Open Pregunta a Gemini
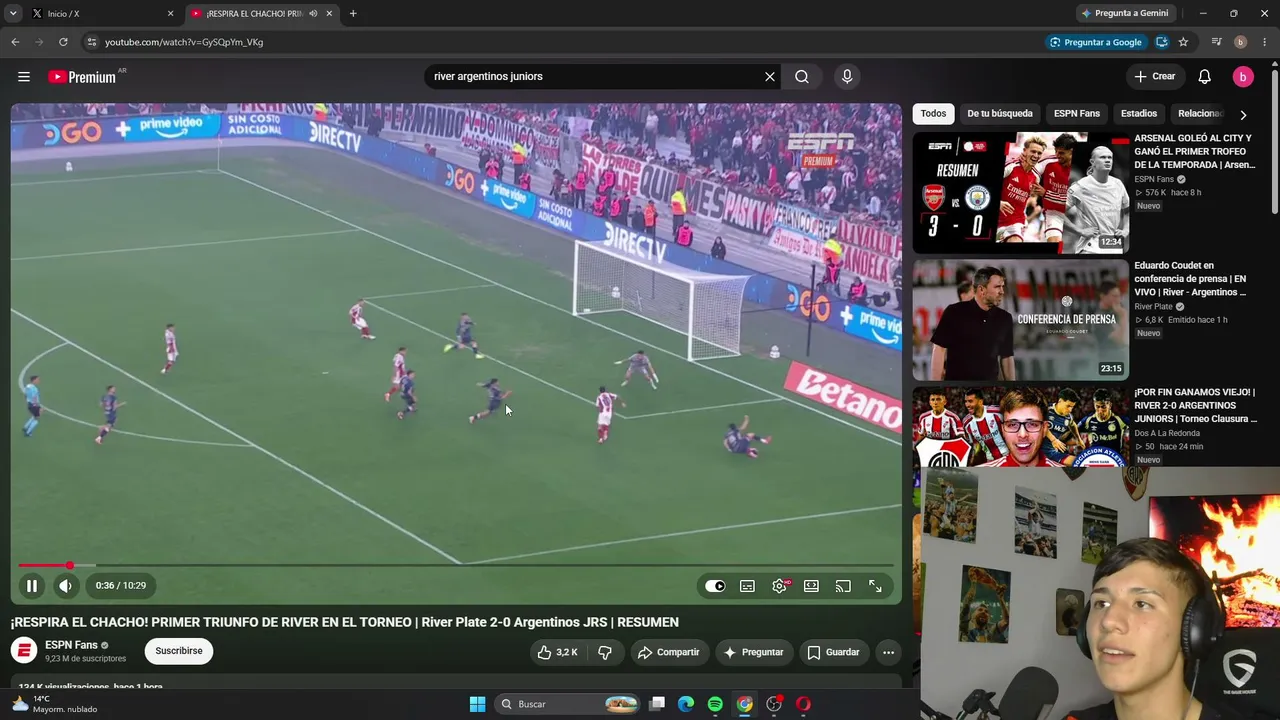Viewport: 1280px width, 720px height. click(x=1124, y=14)
